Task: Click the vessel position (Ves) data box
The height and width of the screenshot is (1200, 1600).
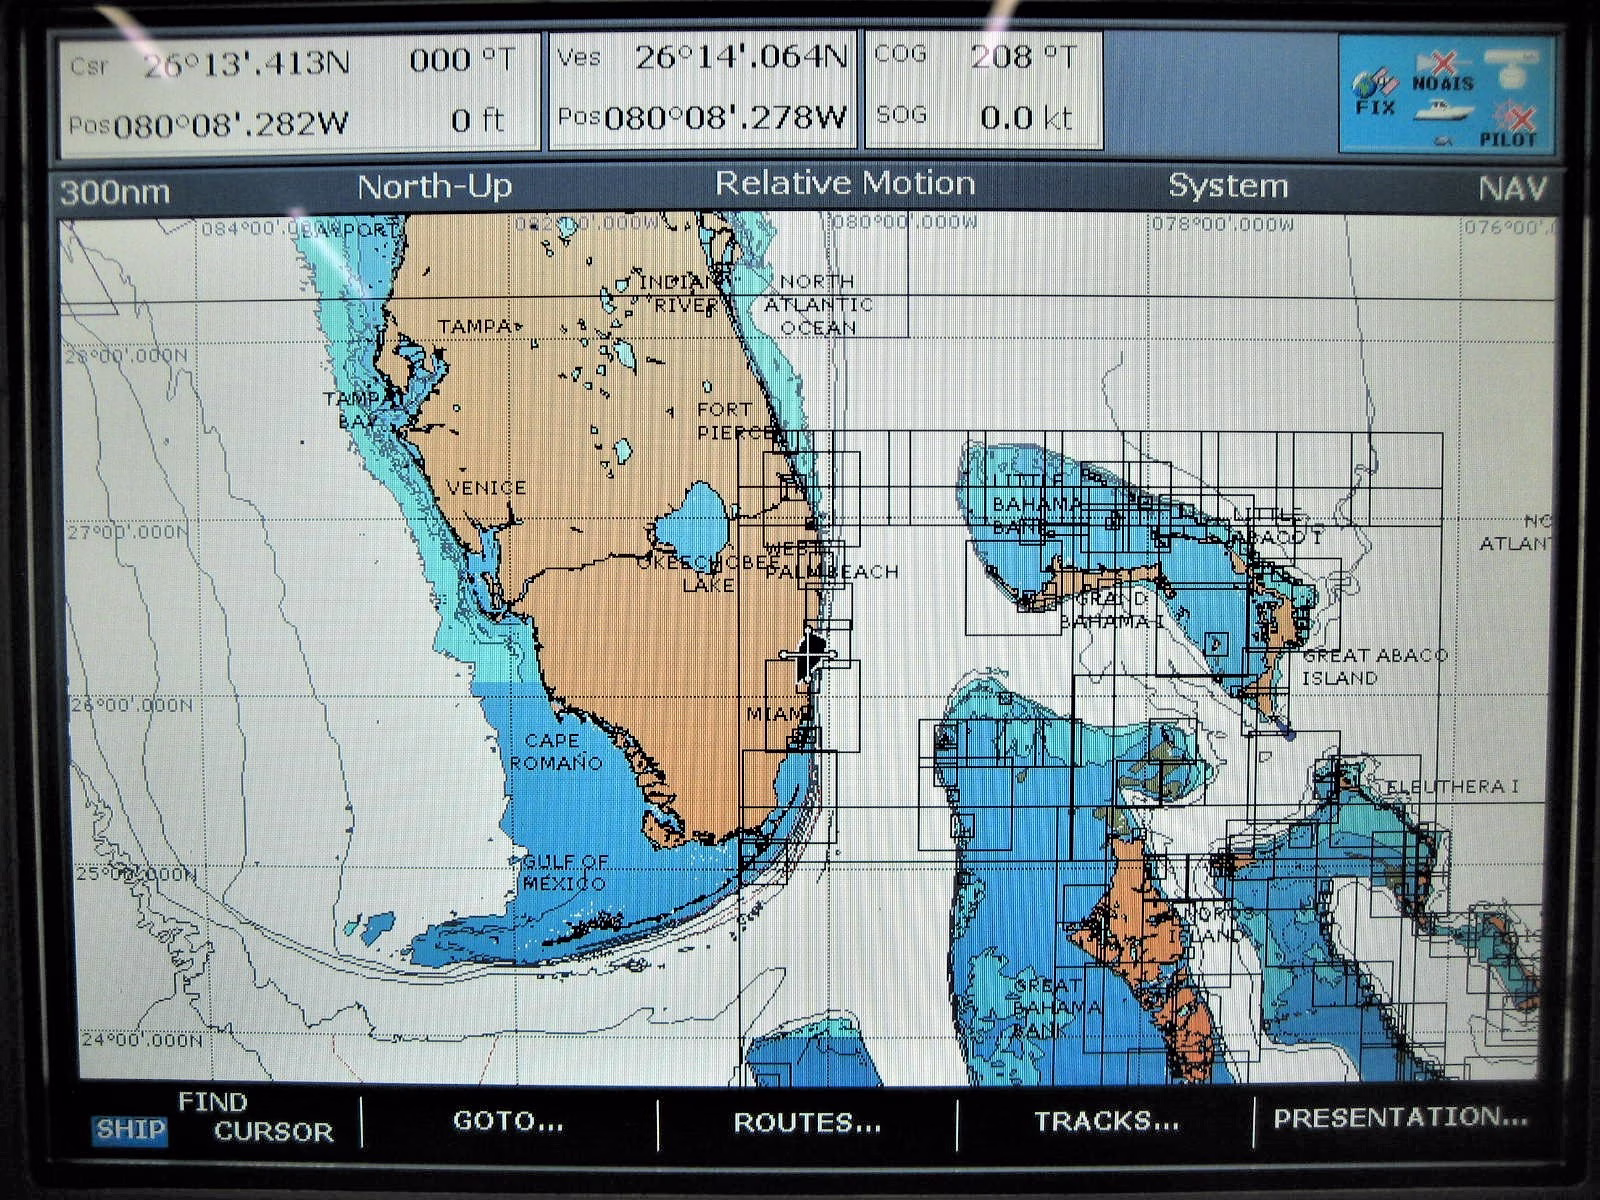Action: 702,90
